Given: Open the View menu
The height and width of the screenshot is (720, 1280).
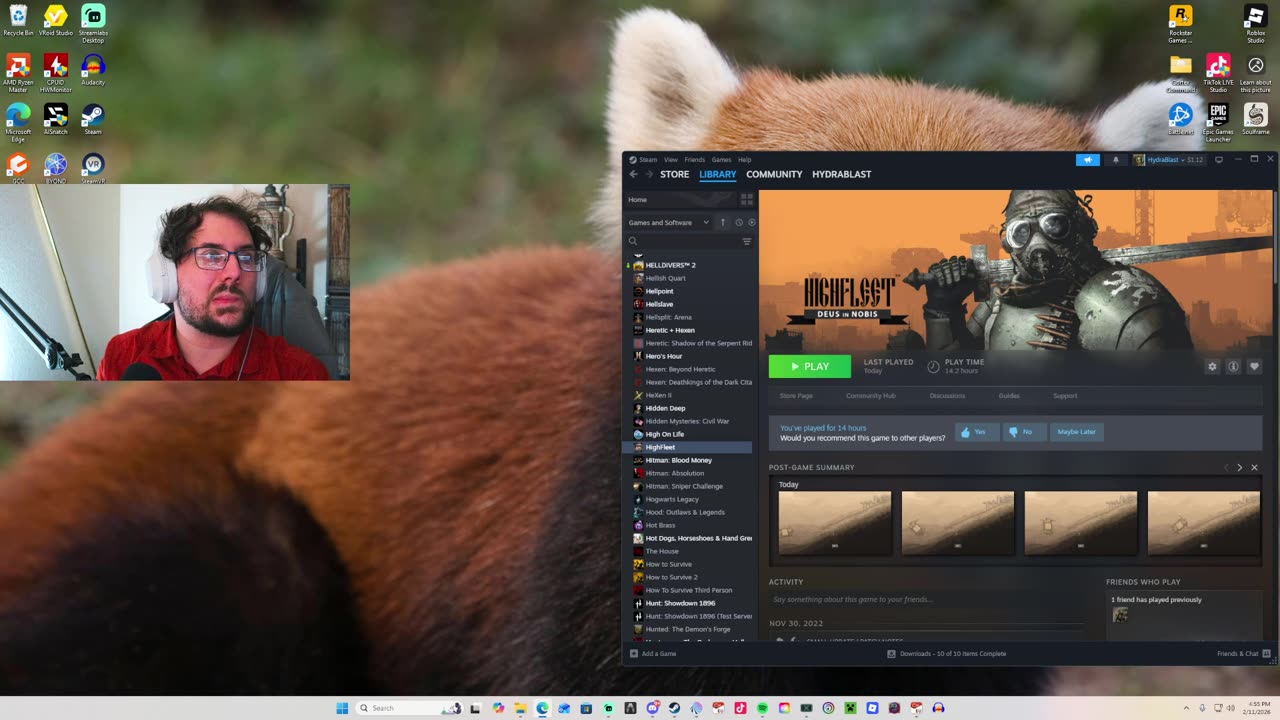Looking at the screenshot, I should (x=671, y=160).
